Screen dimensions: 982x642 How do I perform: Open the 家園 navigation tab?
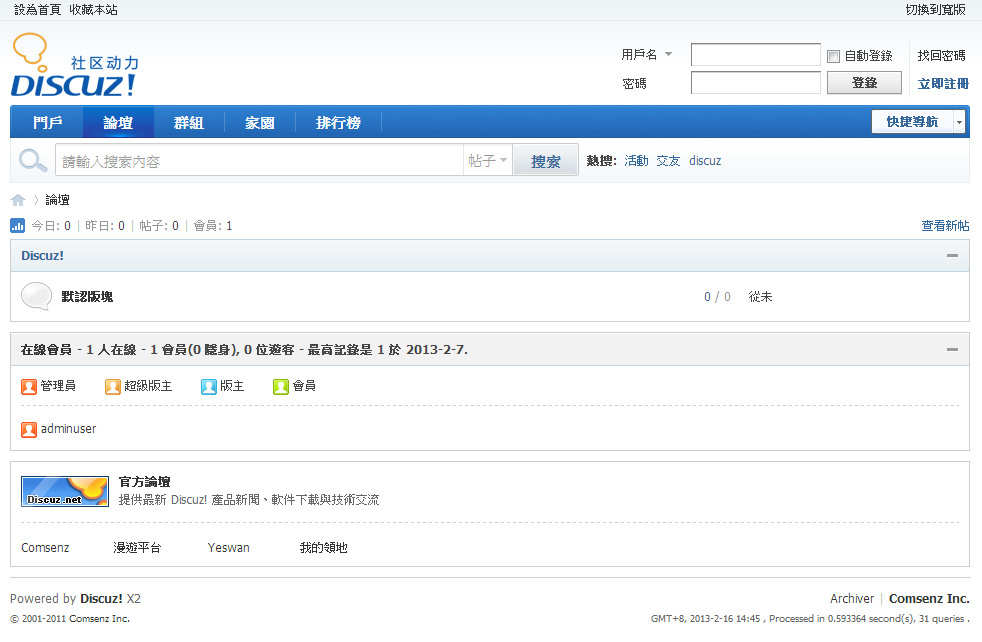tap(260, 122)
